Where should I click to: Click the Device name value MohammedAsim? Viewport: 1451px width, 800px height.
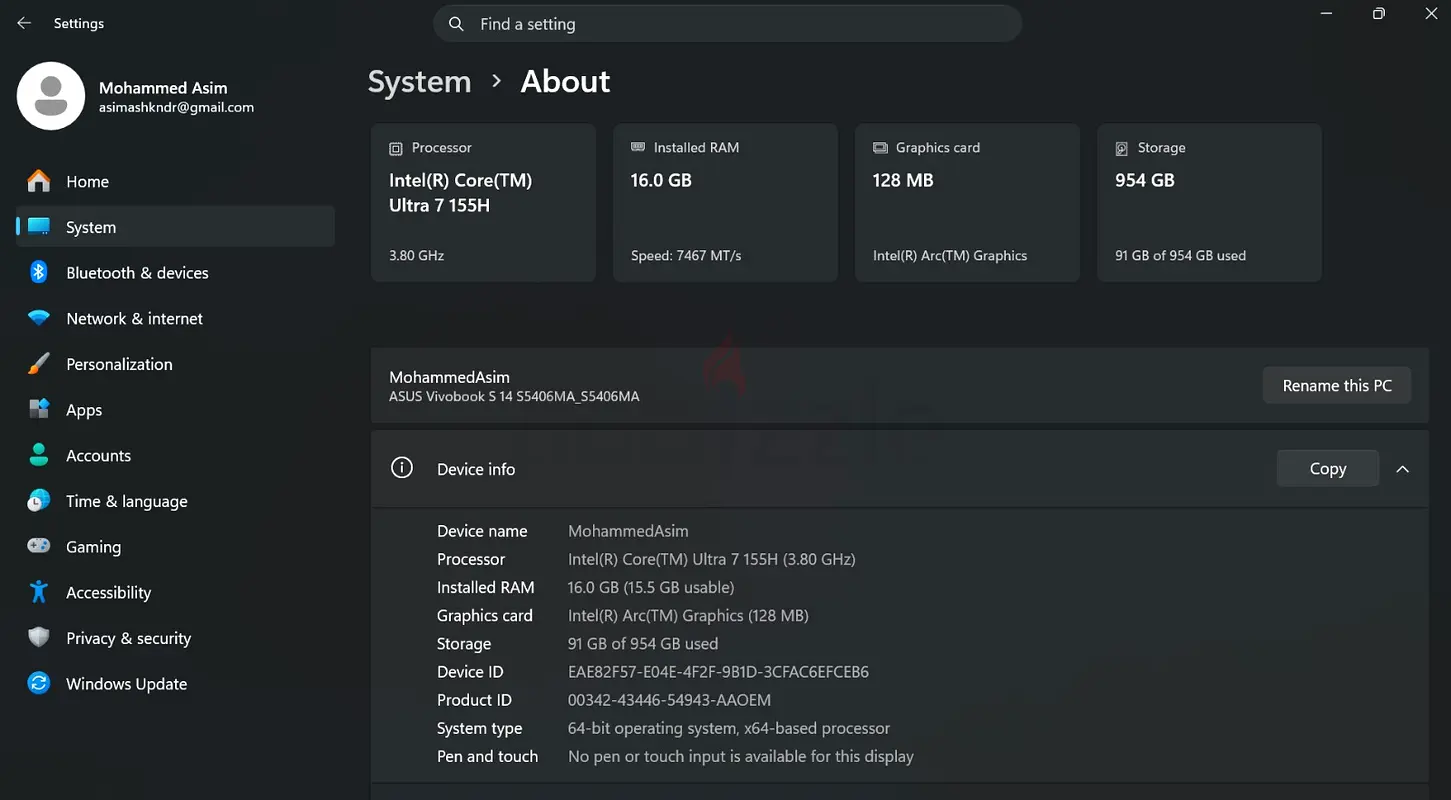point(628,531)
